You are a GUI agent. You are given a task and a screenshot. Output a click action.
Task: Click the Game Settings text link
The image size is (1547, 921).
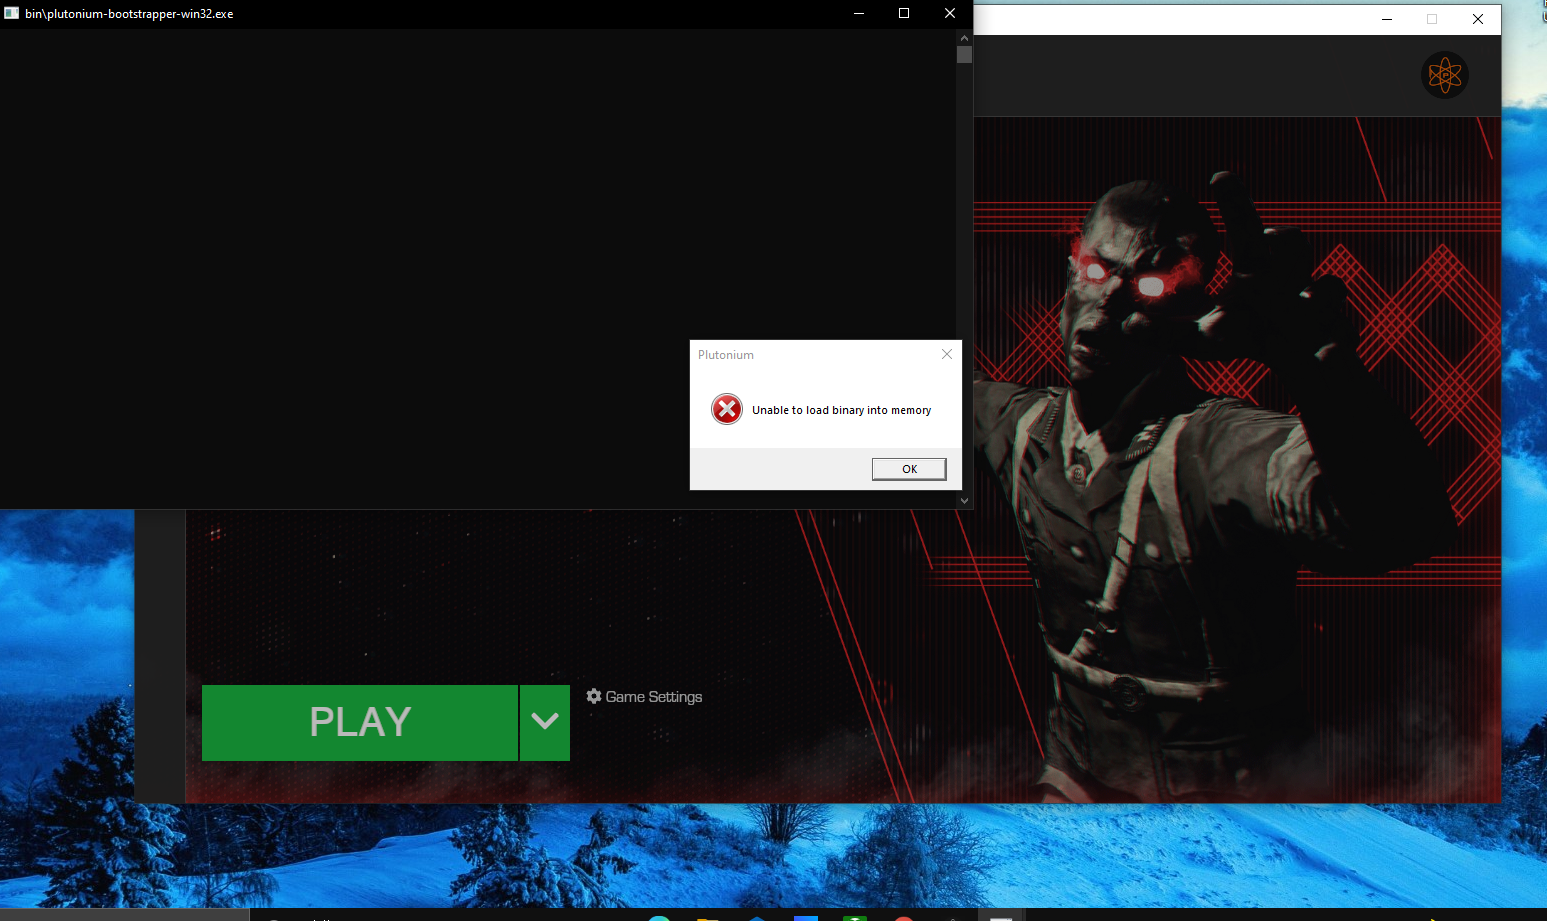[654, 697]
